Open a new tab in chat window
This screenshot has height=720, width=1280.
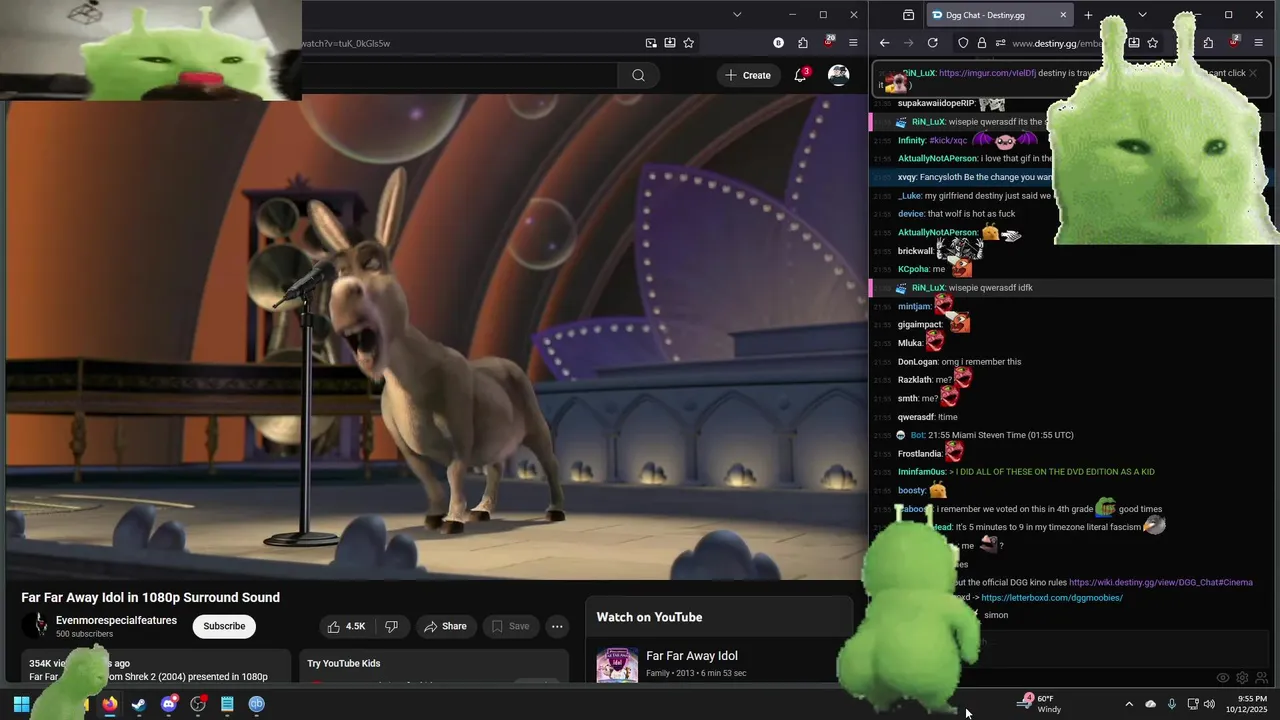point(1088,15)
